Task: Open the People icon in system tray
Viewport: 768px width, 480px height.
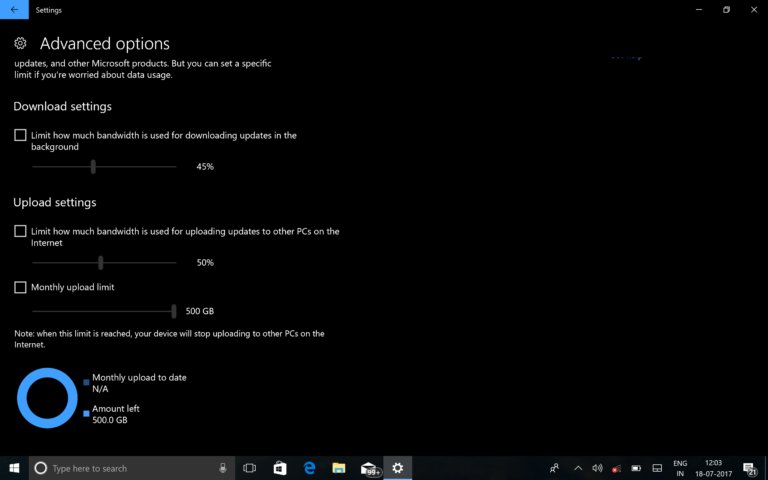Action: point(554,468)
